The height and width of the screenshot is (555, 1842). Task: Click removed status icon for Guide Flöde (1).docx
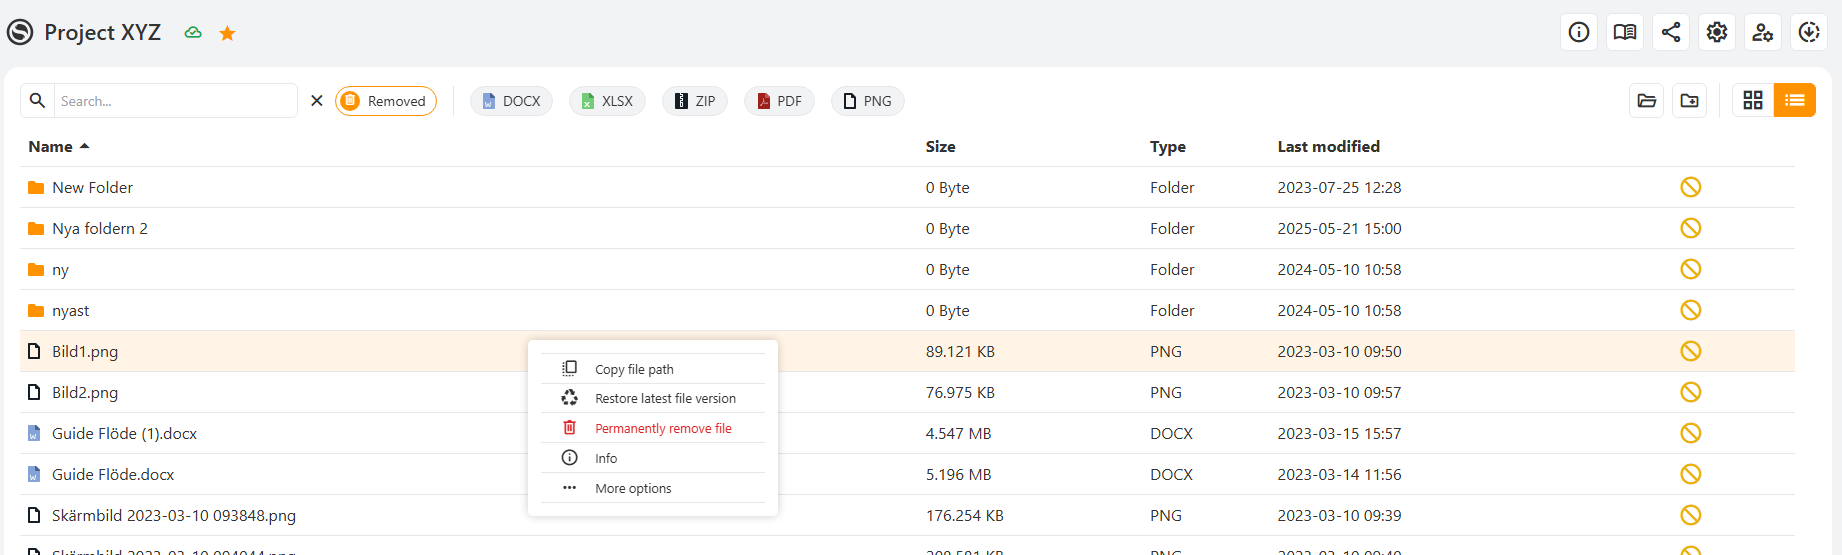(x=1691, y=433)
